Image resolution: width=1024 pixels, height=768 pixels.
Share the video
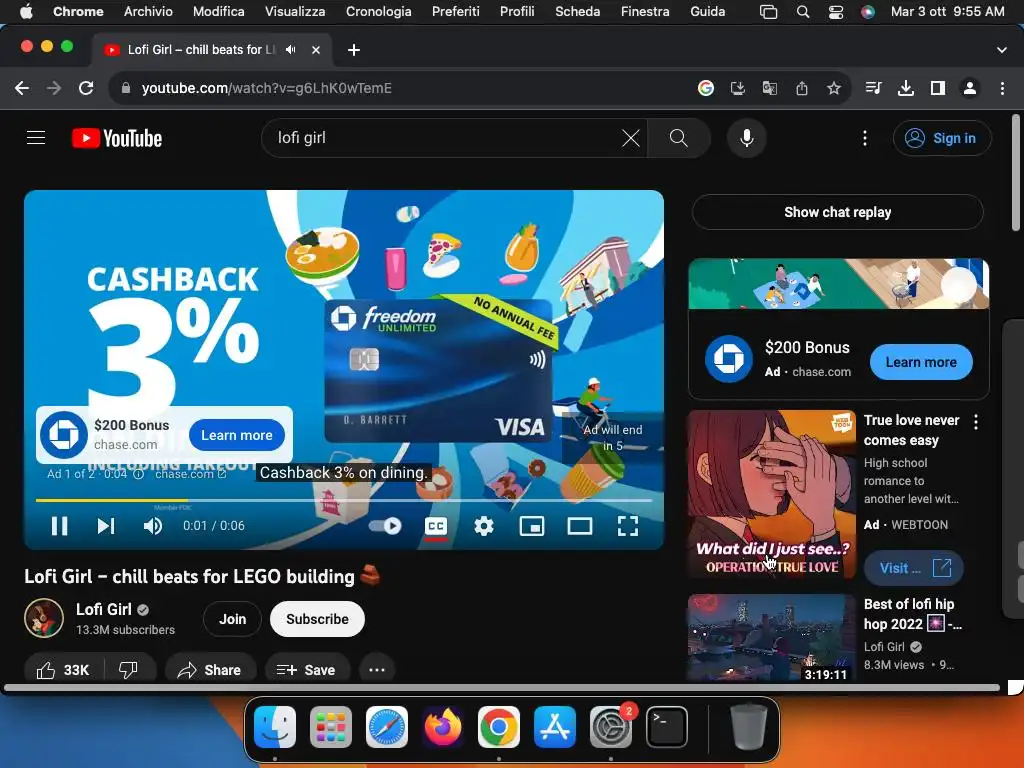(x=210, y=669)
